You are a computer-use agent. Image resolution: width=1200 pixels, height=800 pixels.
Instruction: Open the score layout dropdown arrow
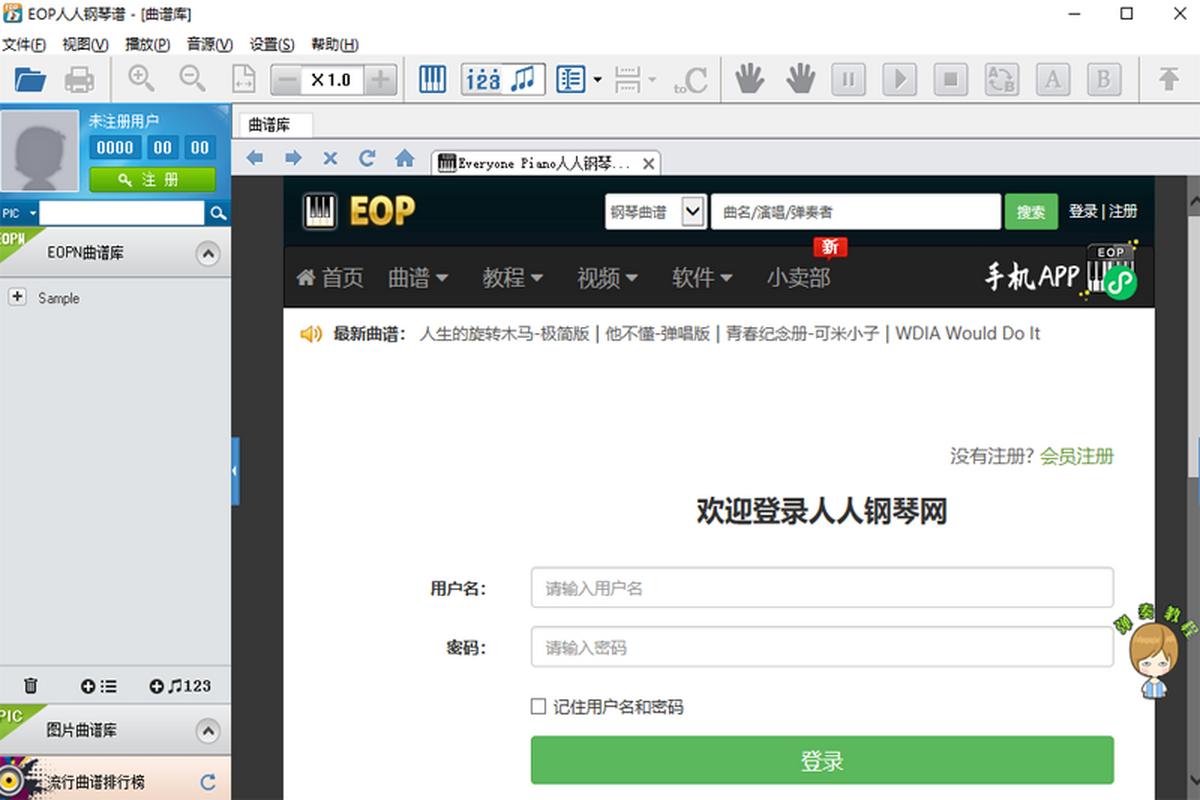(597, 80)
